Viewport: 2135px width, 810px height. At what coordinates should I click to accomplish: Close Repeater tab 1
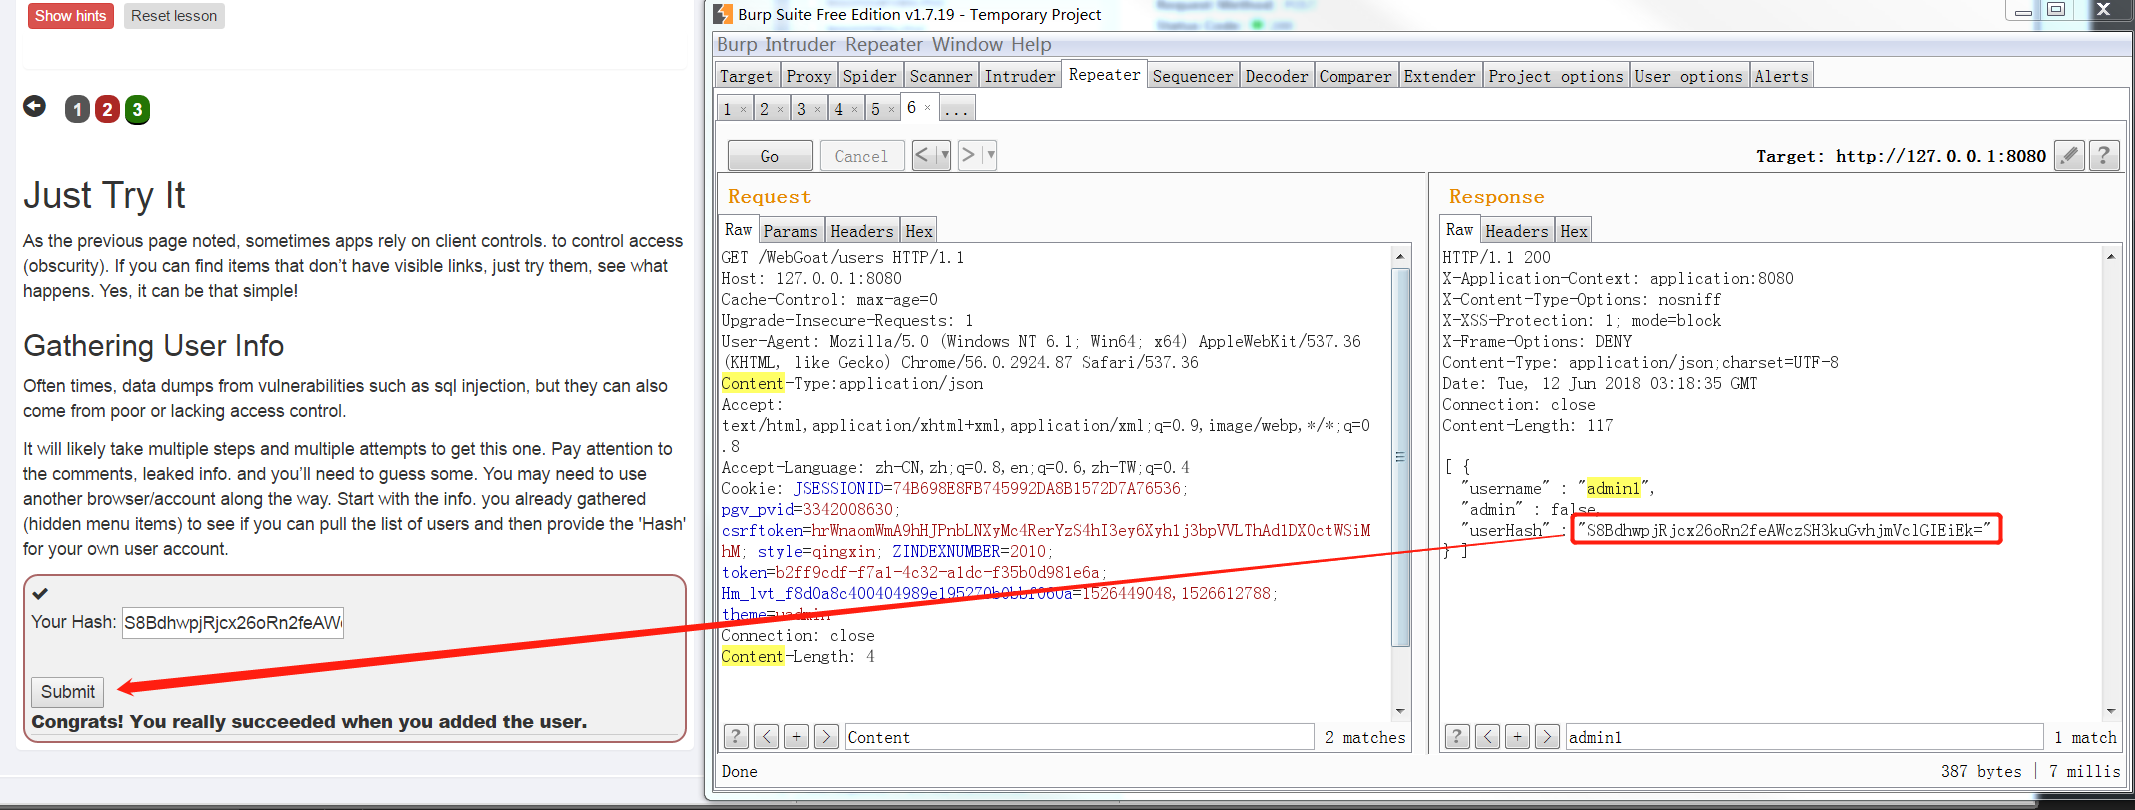[x=743, y=110]
